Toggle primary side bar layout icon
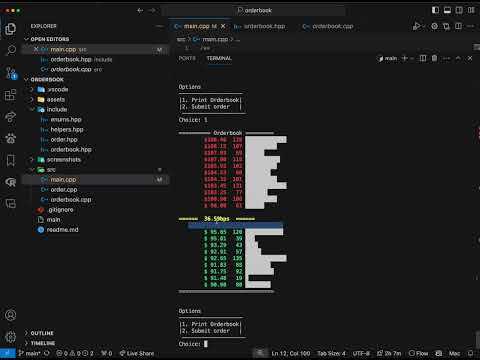The image size is (480, 360). pos(435,10)
